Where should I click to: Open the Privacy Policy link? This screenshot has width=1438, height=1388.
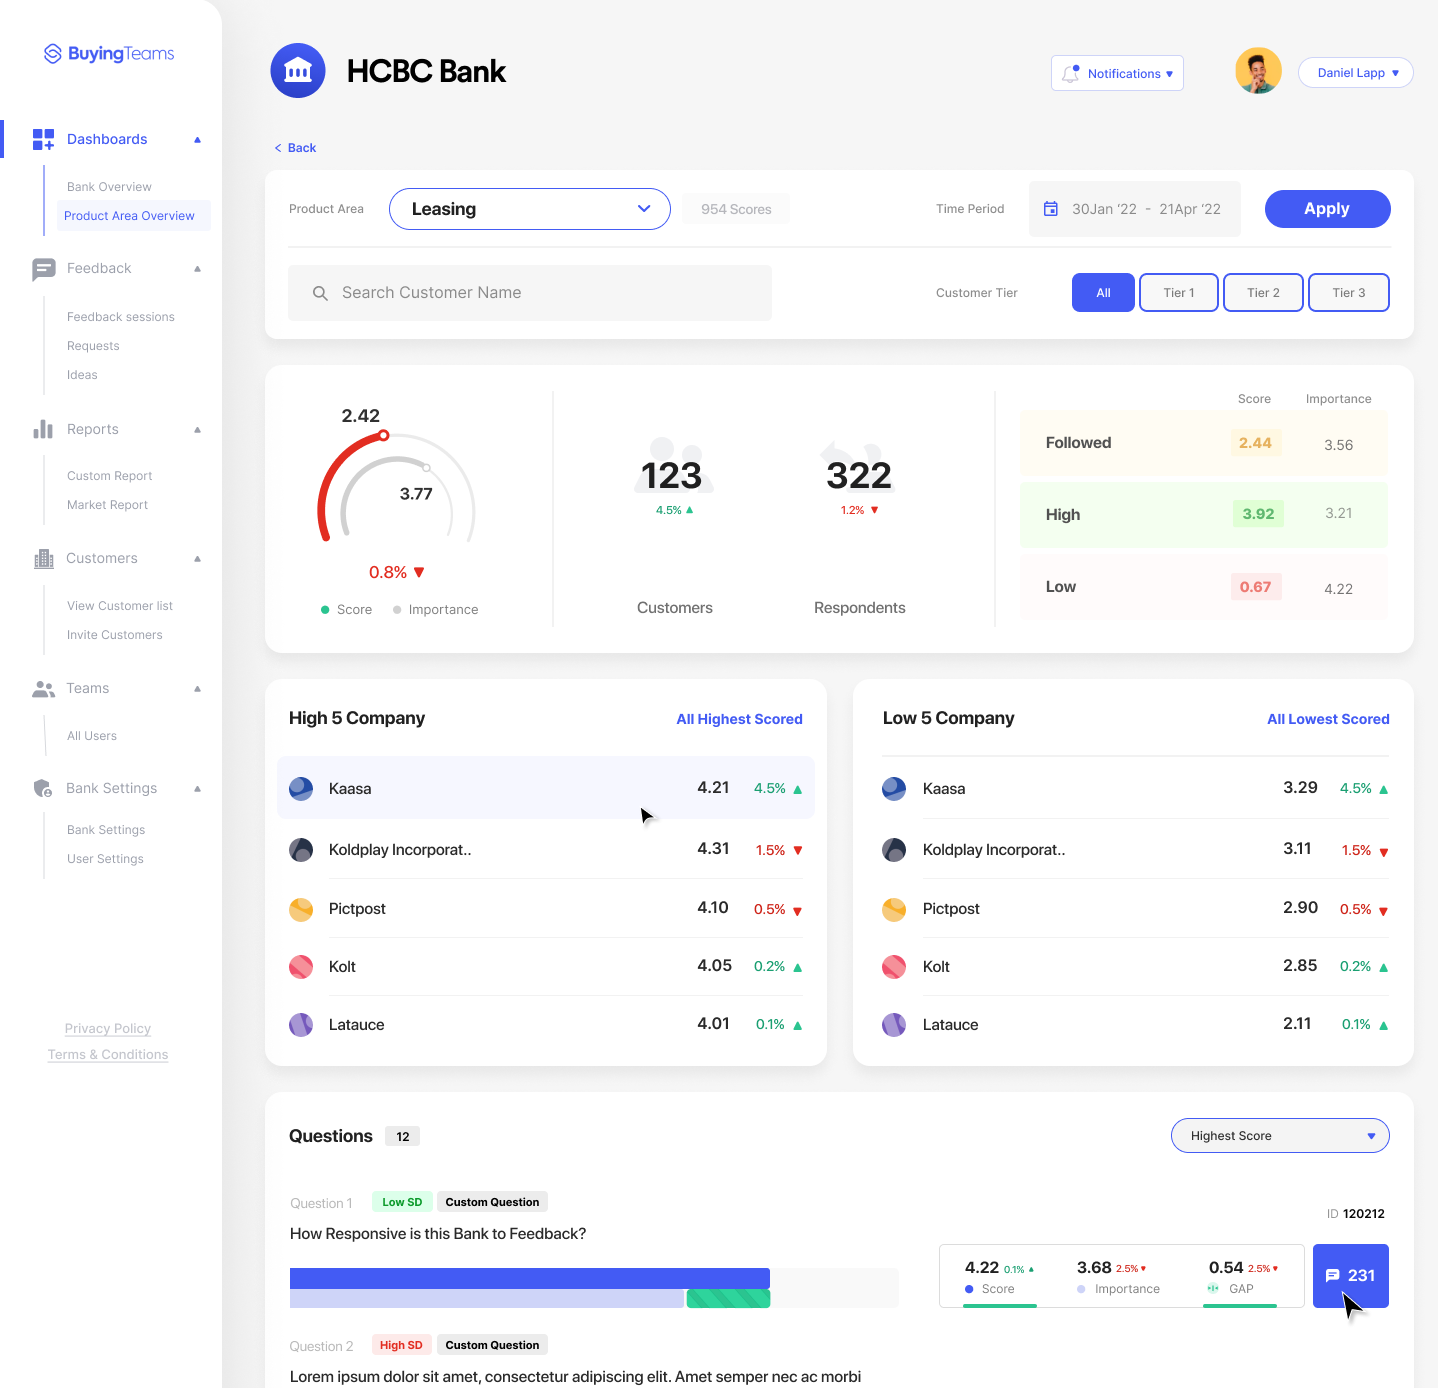[x=108, y=1029]
